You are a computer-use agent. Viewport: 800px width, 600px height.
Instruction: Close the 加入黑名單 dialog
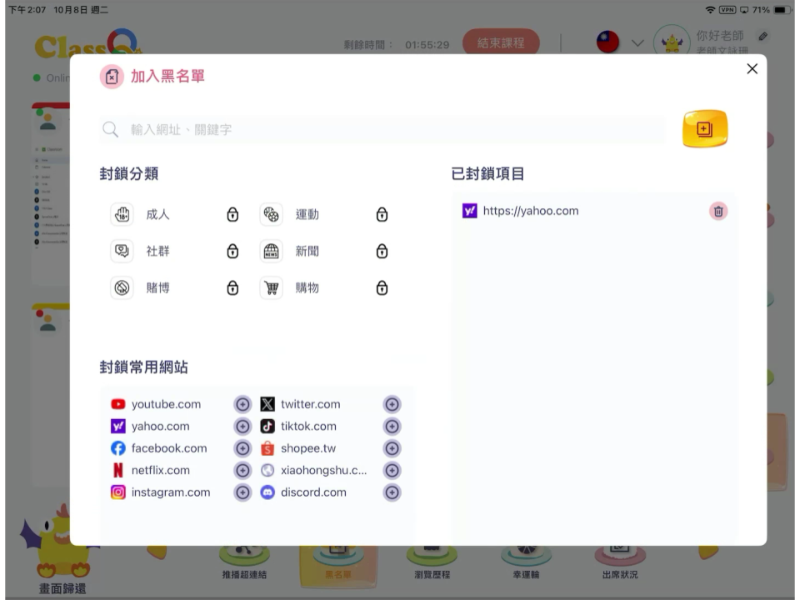coord(752,69)
